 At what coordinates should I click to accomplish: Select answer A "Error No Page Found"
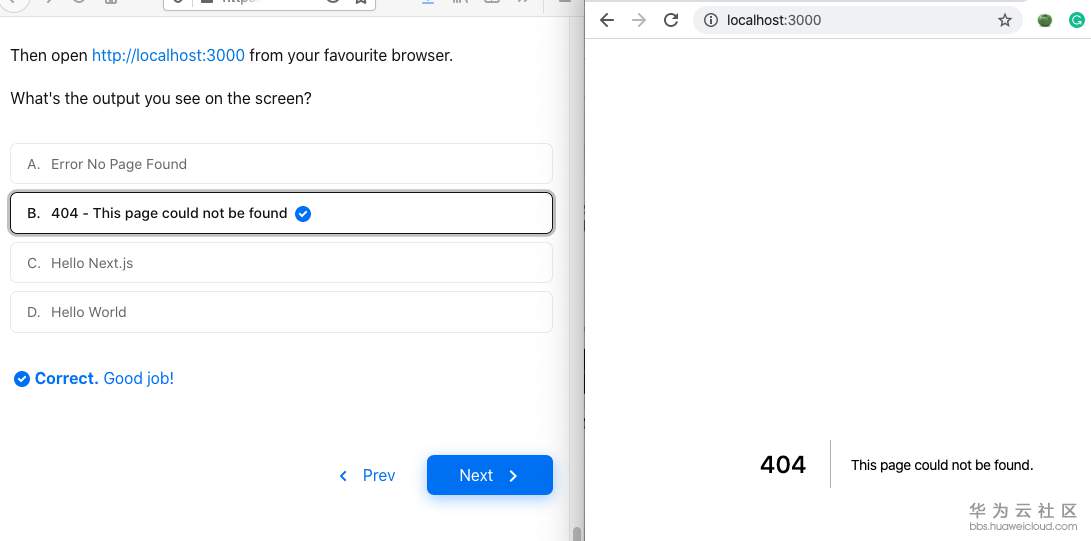tap(281, 164)
